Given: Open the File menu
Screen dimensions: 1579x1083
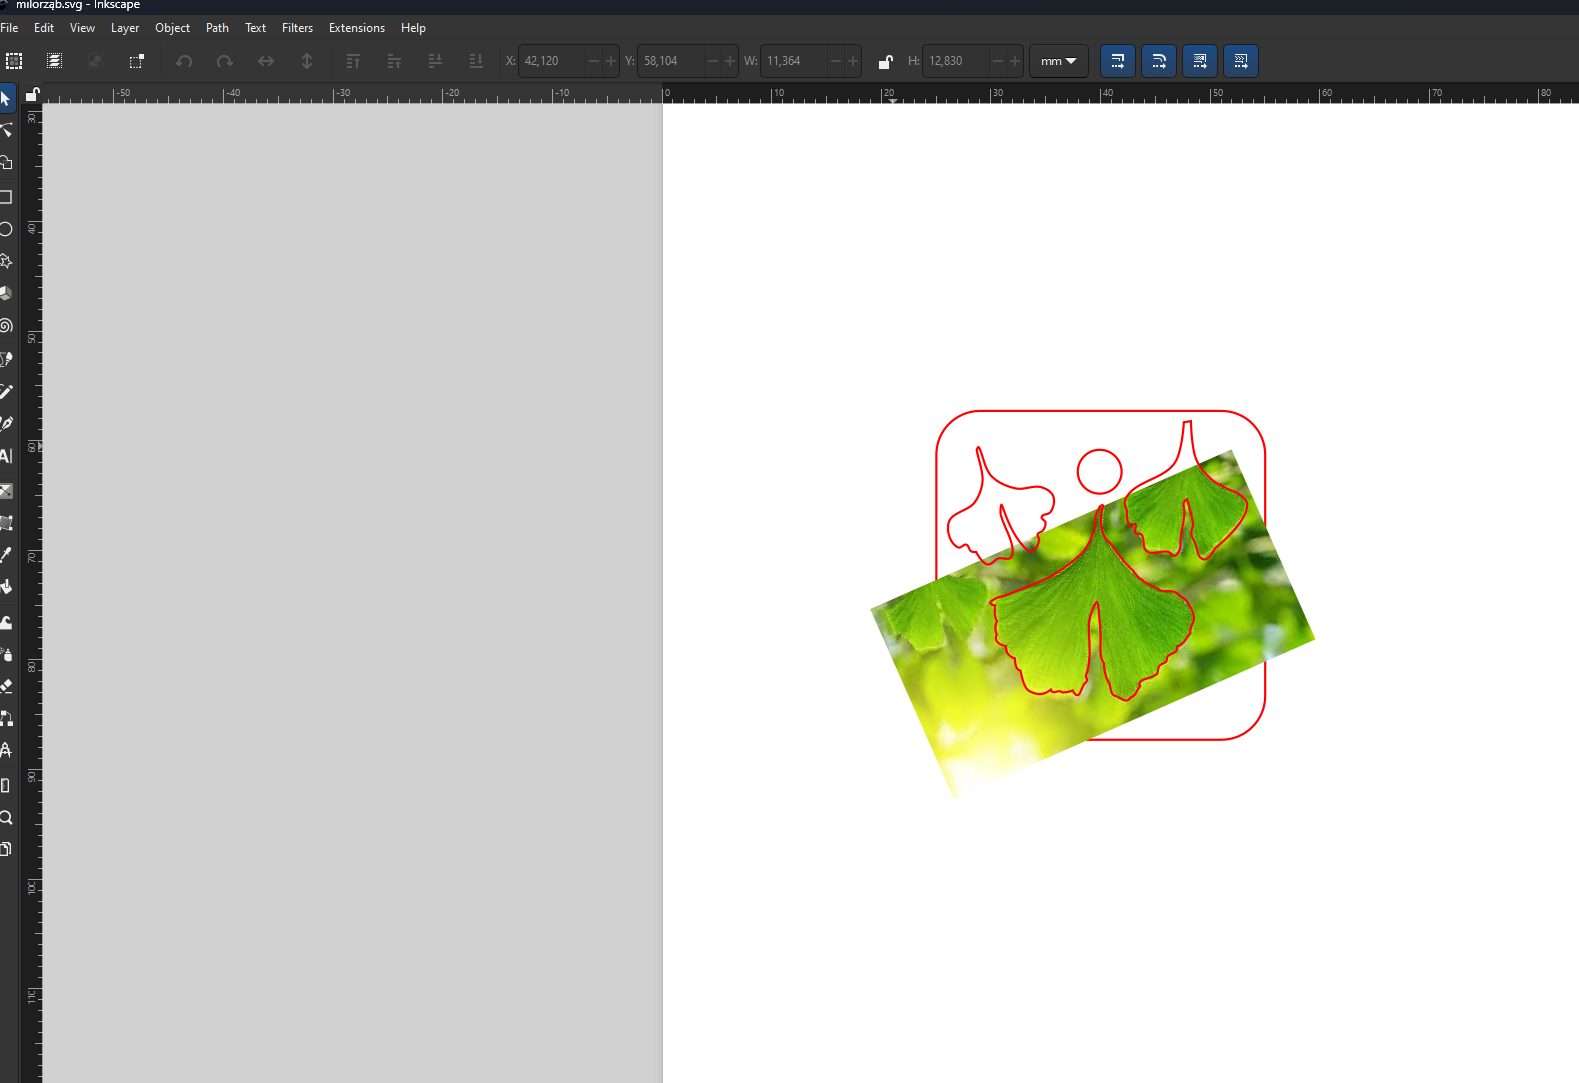Looking at the screenshot, I should [x=9, y=28].
